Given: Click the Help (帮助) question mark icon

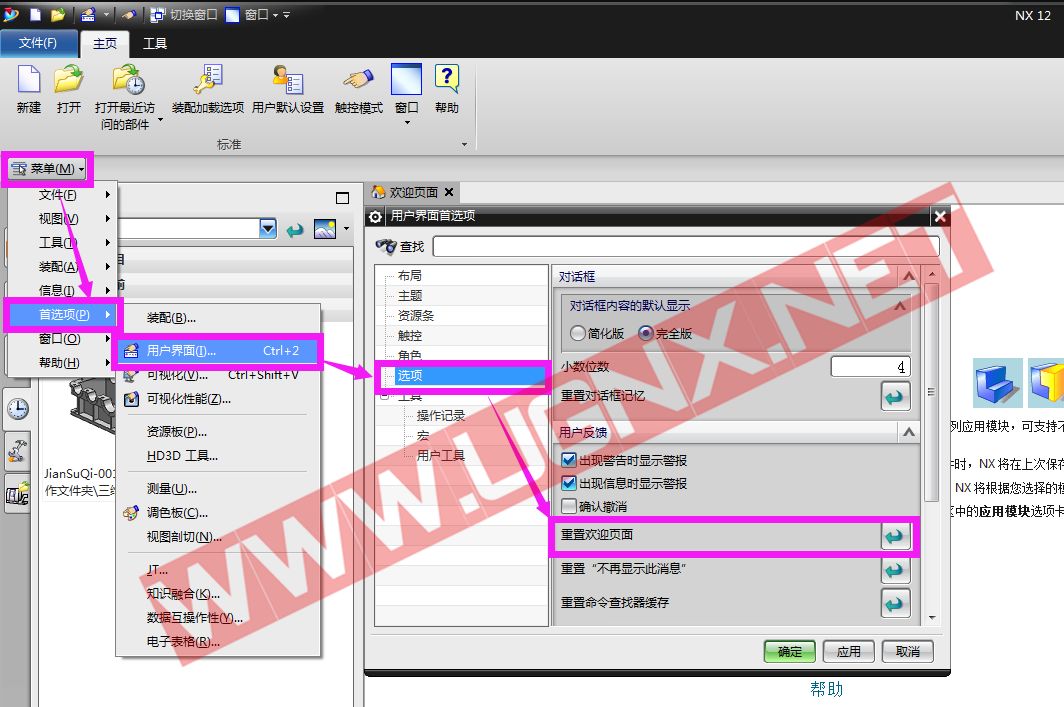Looking at the screenshot, I should coord(446,79).
